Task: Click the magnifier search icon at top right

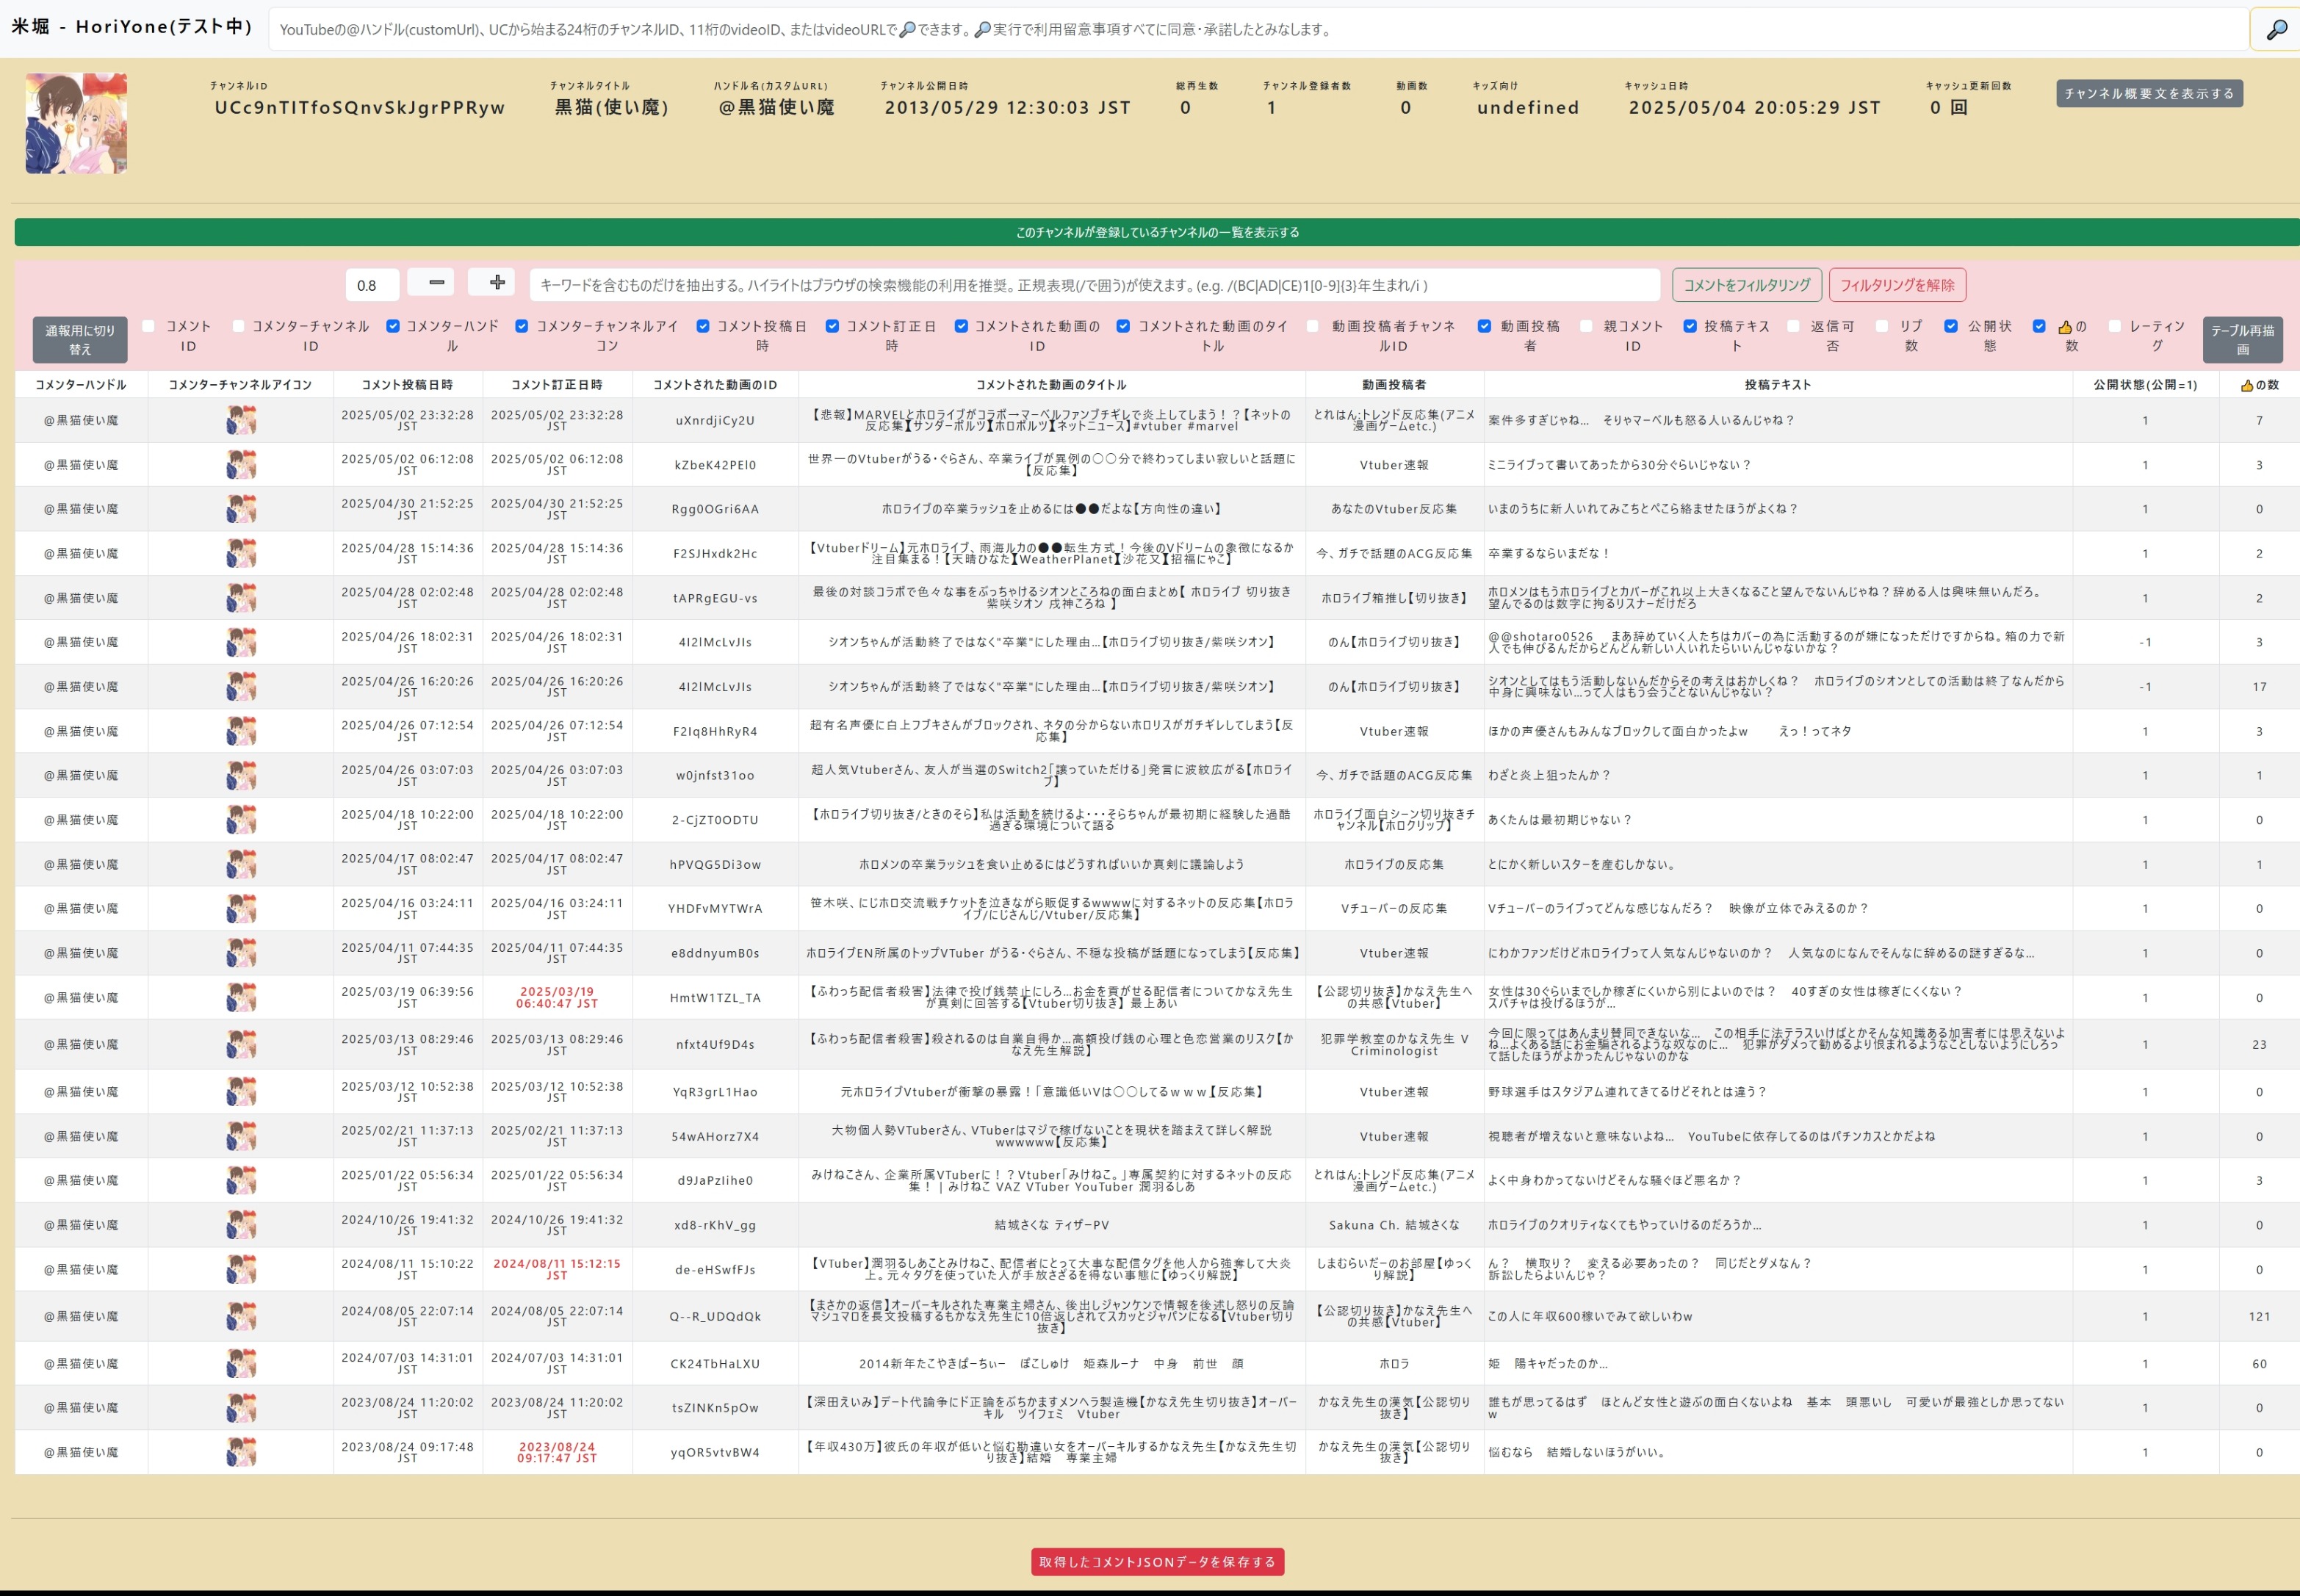Action: (x=2276, y=29)
